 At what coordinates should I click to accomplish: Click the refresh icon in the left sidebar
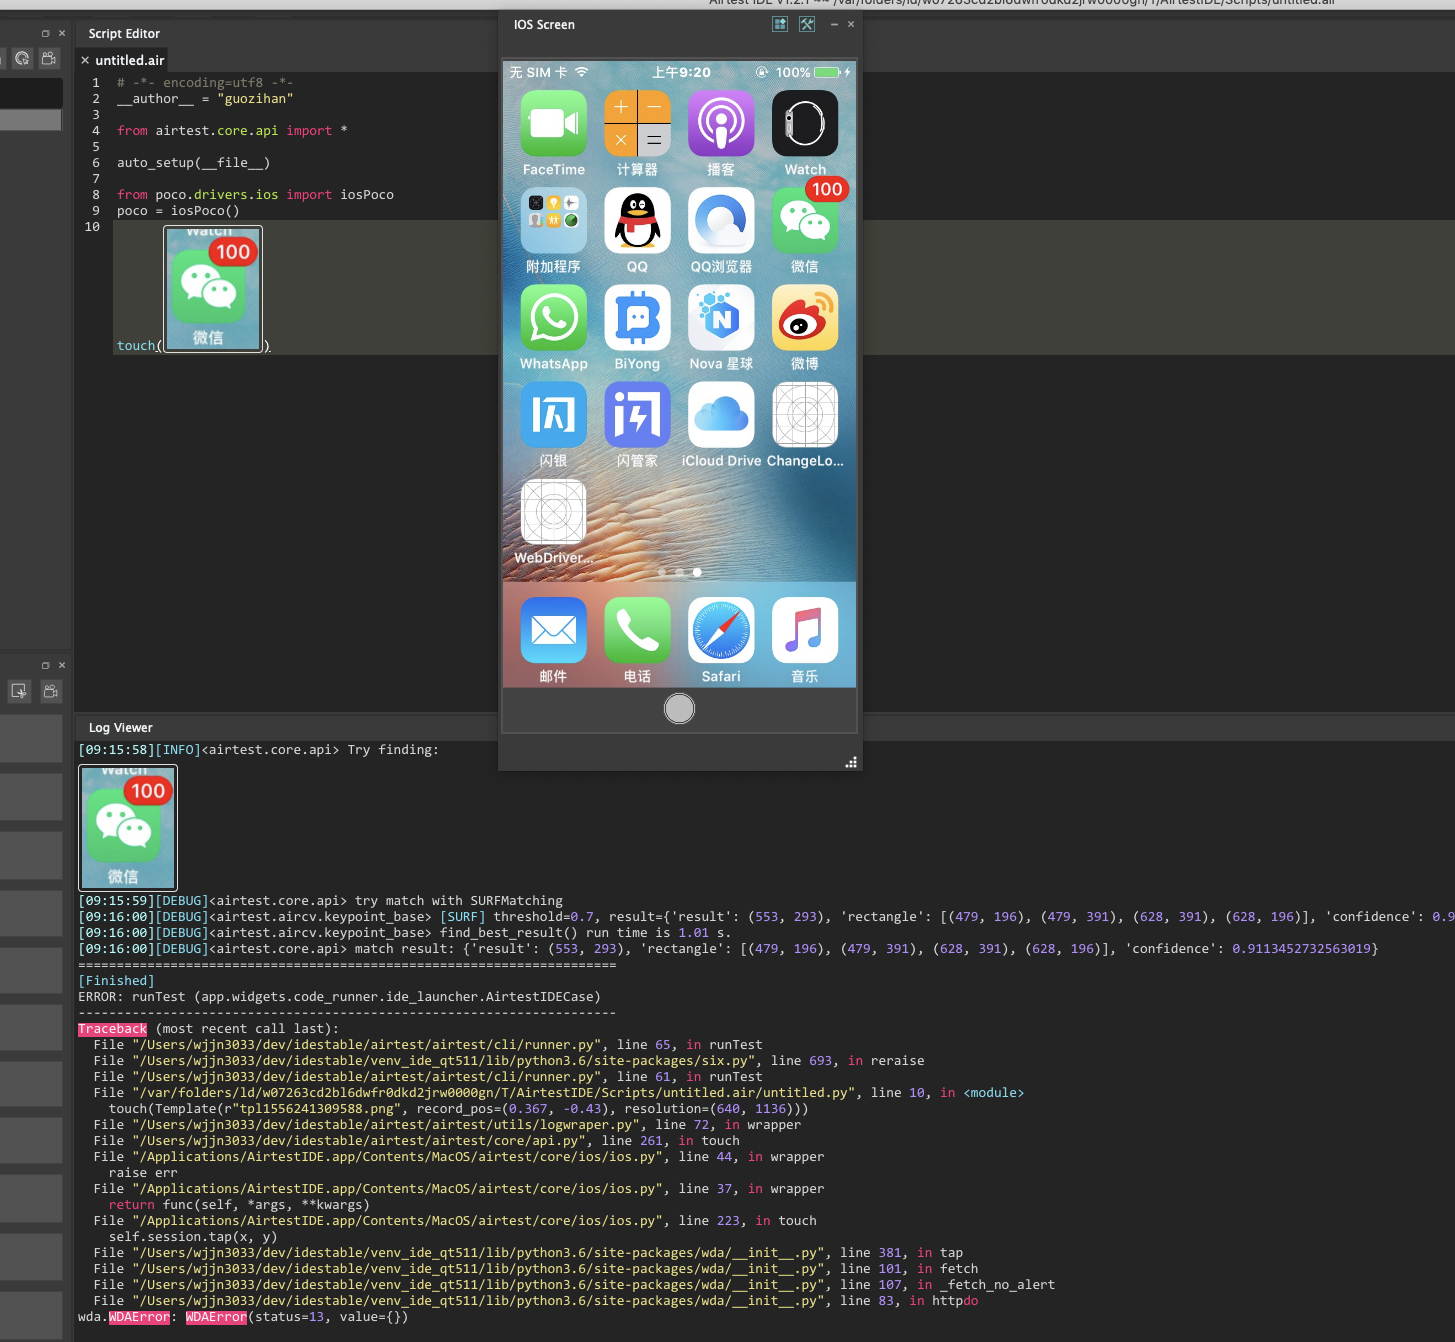click(22, 58)
